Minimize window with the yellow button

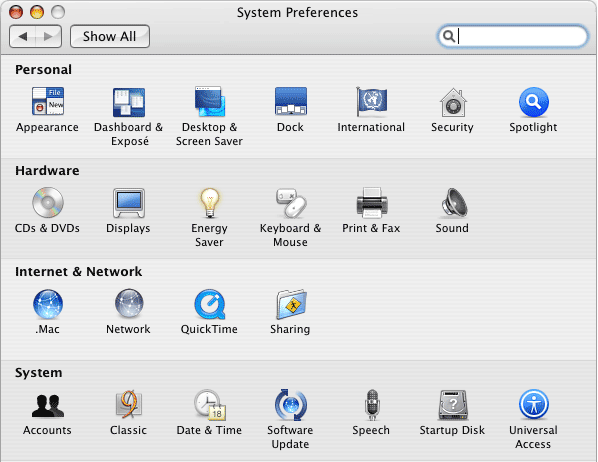click(x=37, y=12)
